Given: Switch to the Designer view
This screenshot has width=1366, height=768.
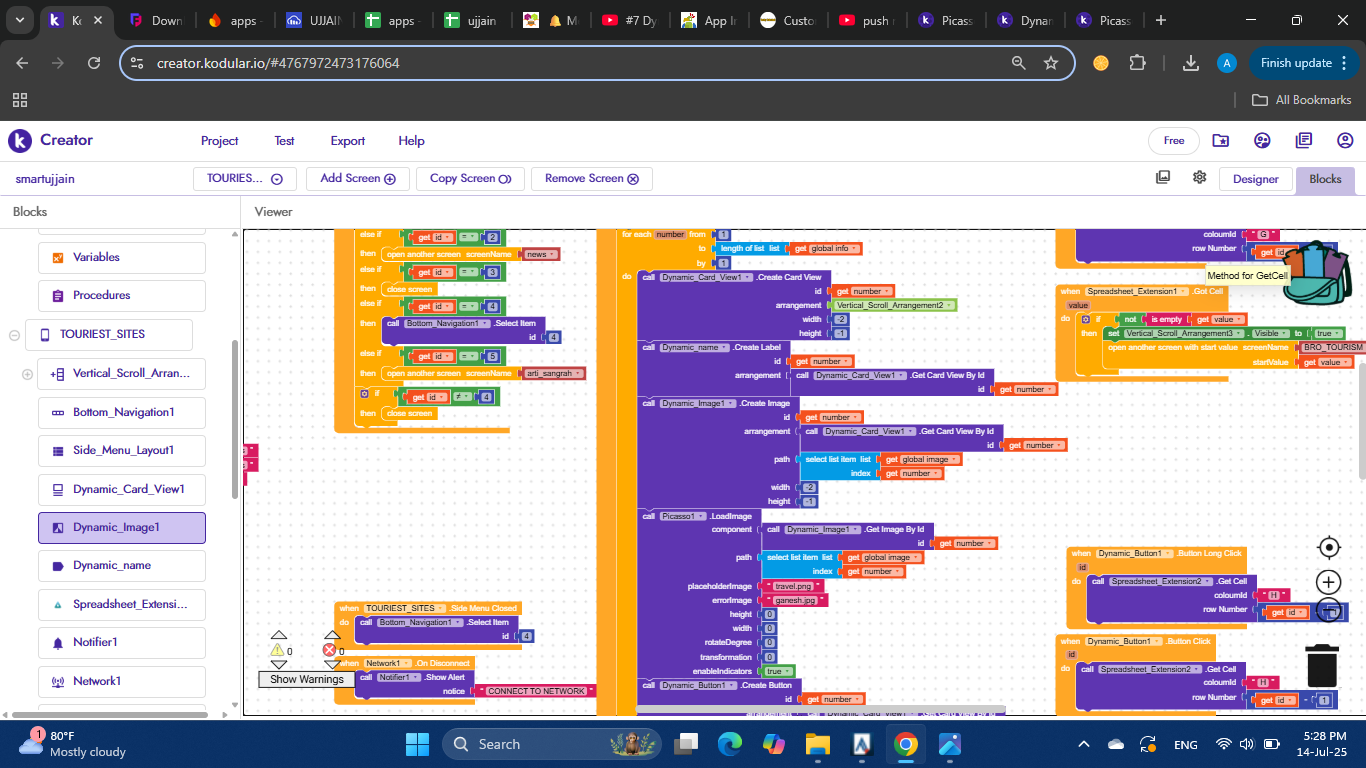Looking at the screenshot, I should tap(1255, 179).
